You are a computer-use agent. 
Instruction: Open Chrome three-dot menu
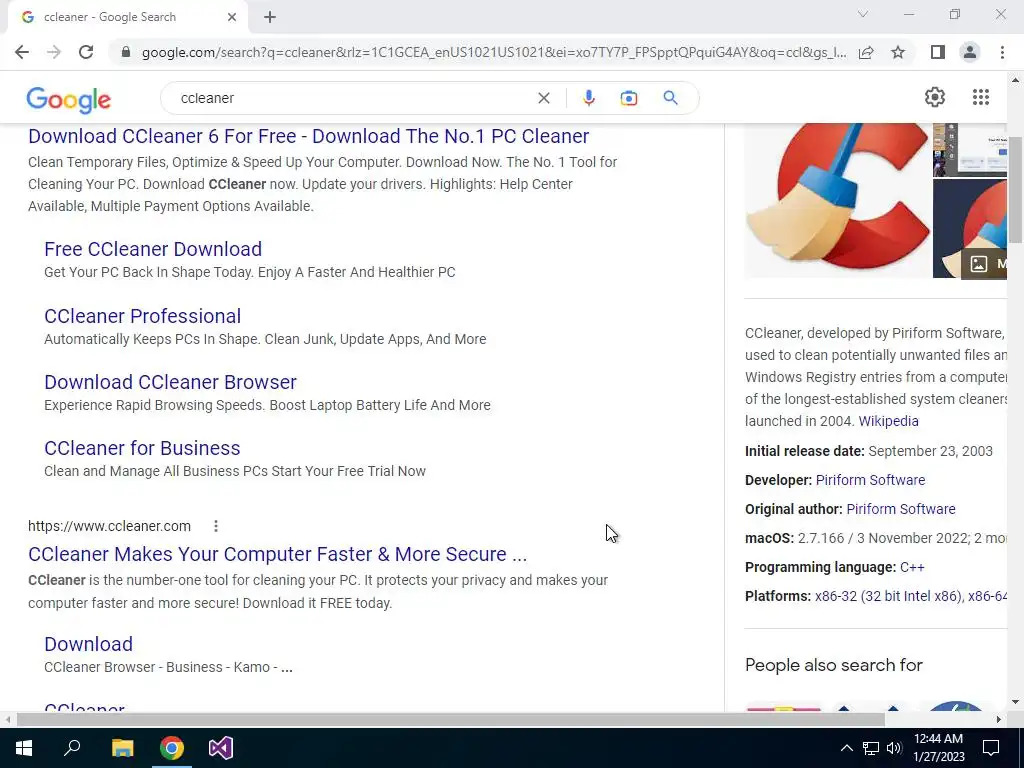pyautogui.click(x=1002, y=52)
